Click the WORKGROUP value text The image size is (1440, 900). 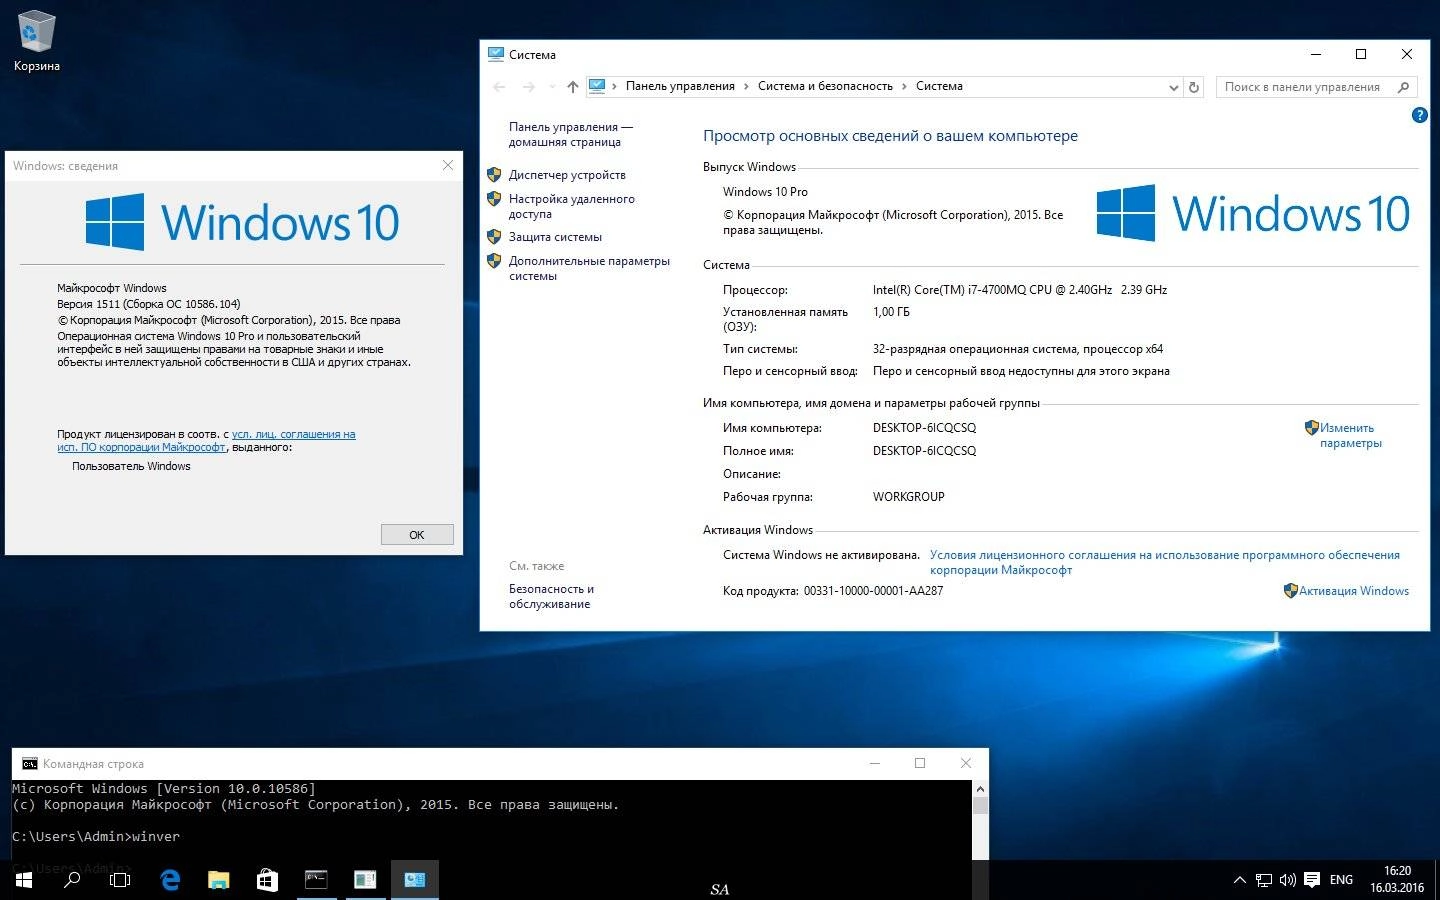coord(908,497)
